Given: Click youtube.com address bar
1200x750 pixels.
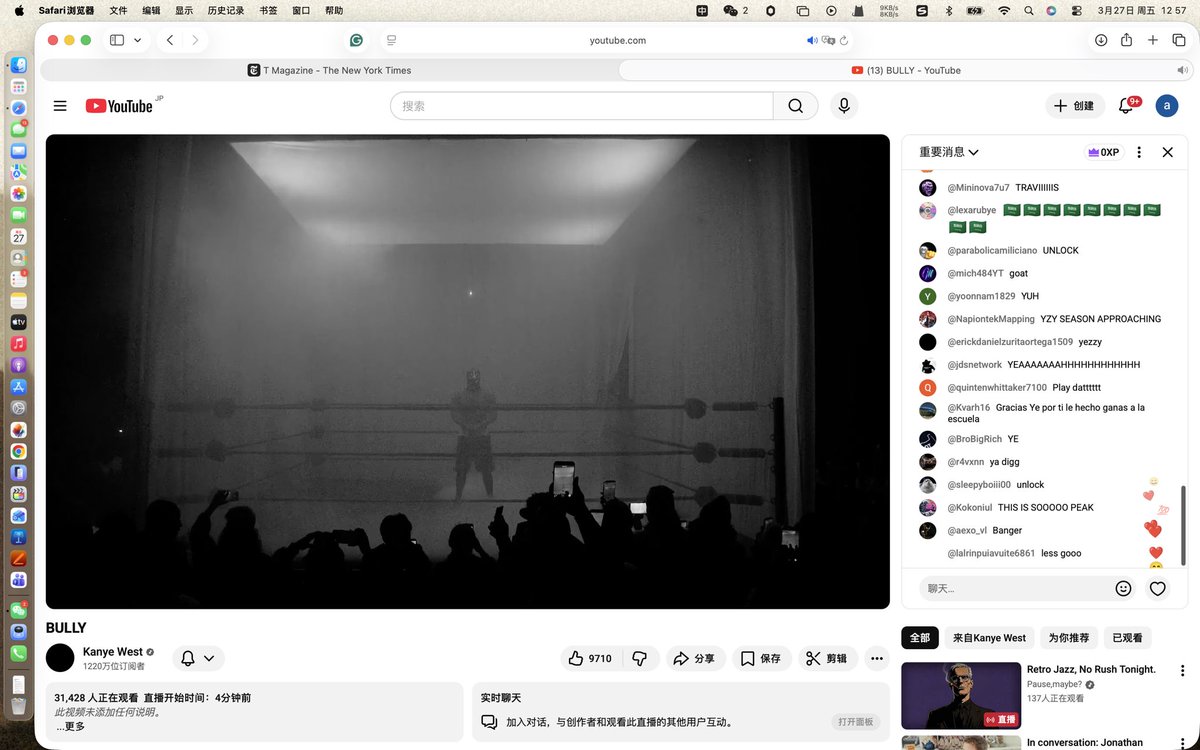Looking at the screenshot, I should pyautogui.click(x=618, y=40).
